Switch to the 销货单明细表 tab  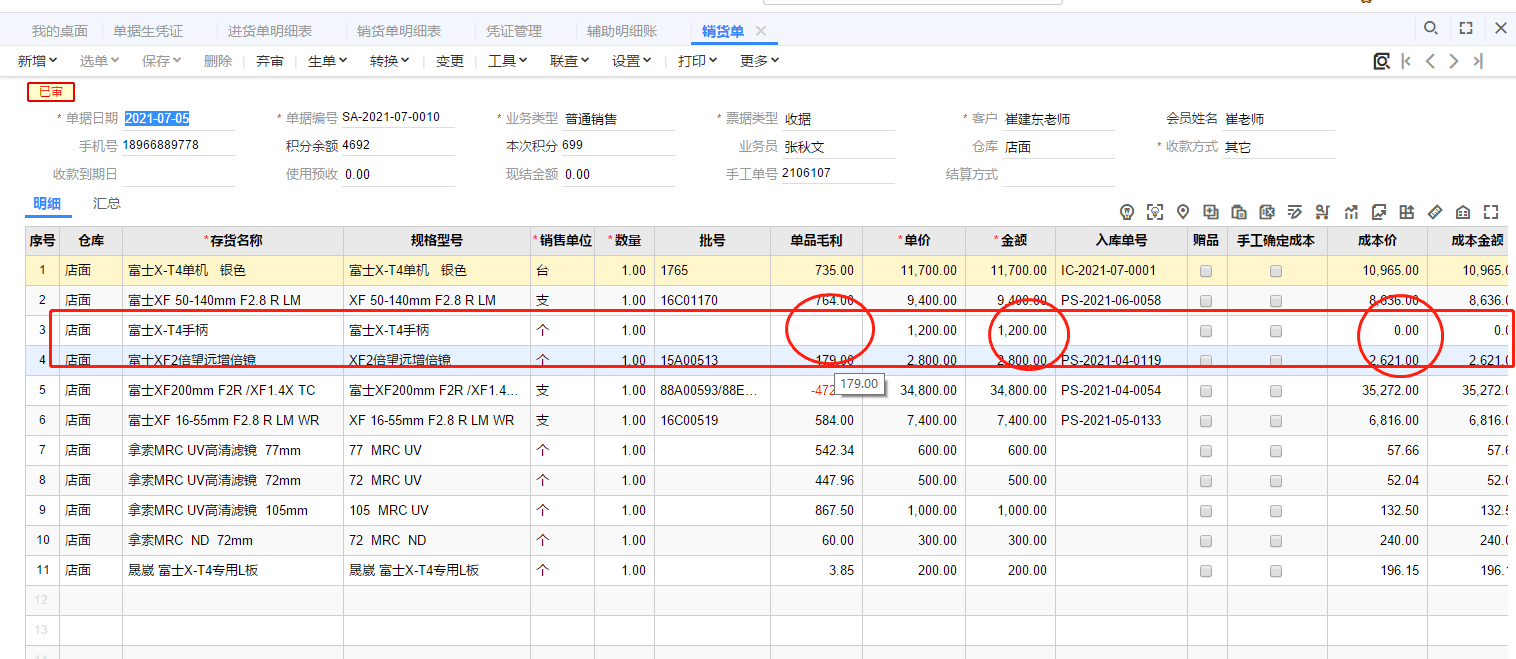pyautogui.click(x=399, y=32)
